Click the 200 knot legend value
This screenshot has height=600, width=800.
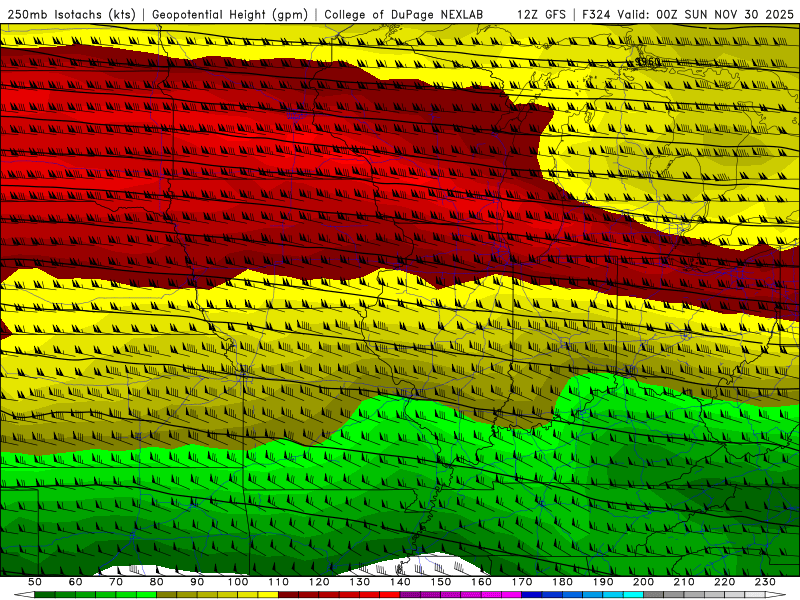point(643,582)
